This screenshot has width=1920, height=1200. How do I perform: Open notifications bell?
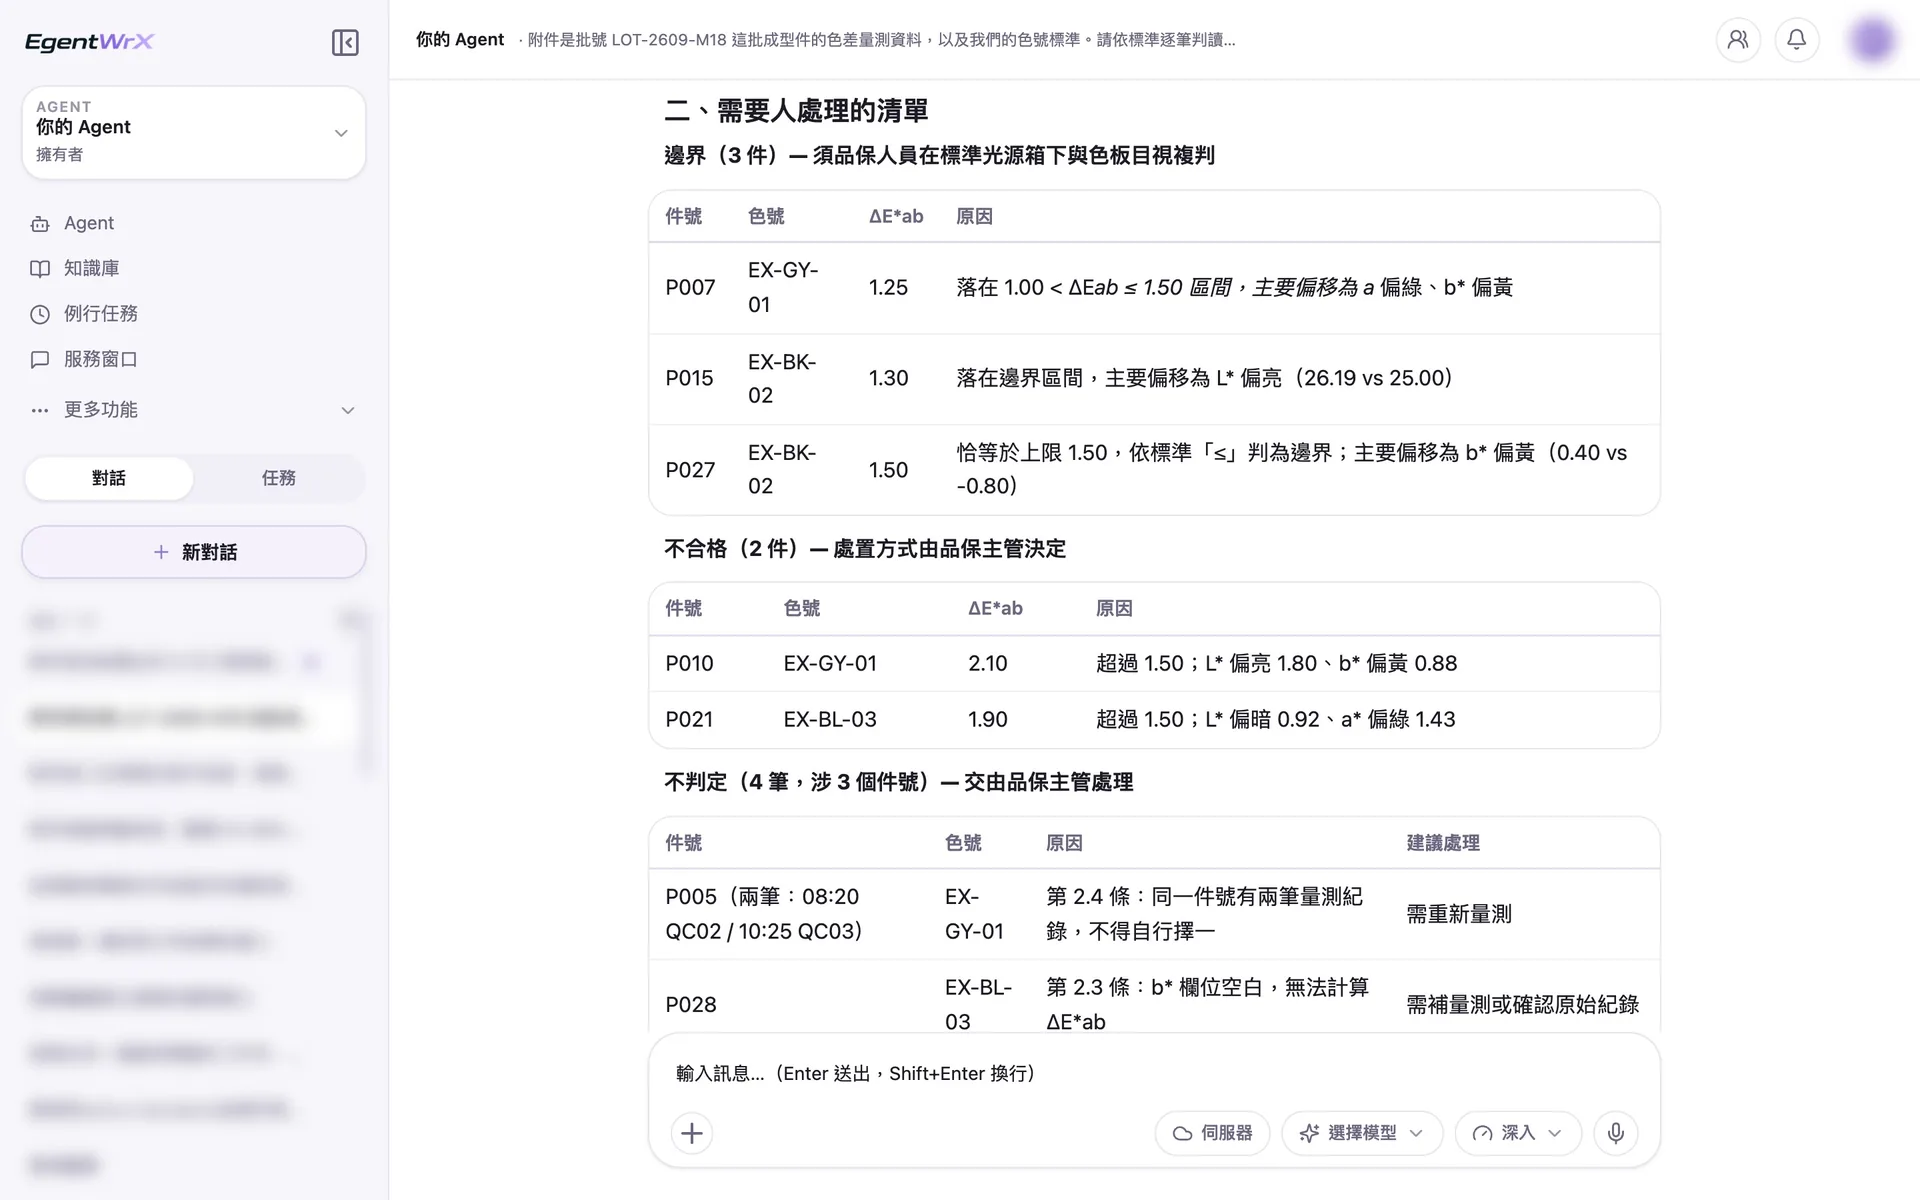point(1797,40)
